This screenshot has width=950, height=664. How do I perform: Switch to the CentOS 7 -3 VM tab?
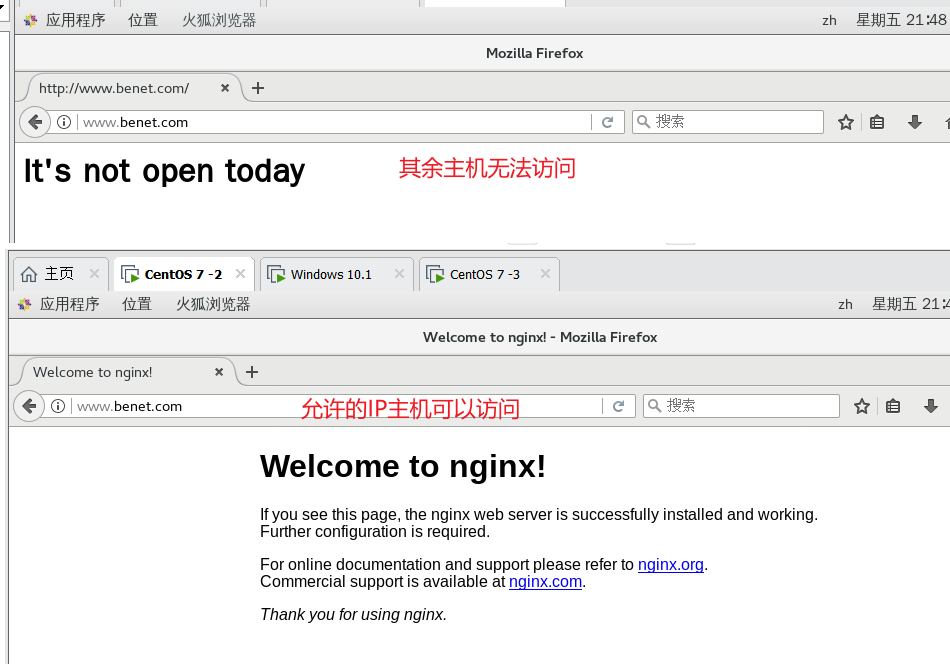click(488, 274)
